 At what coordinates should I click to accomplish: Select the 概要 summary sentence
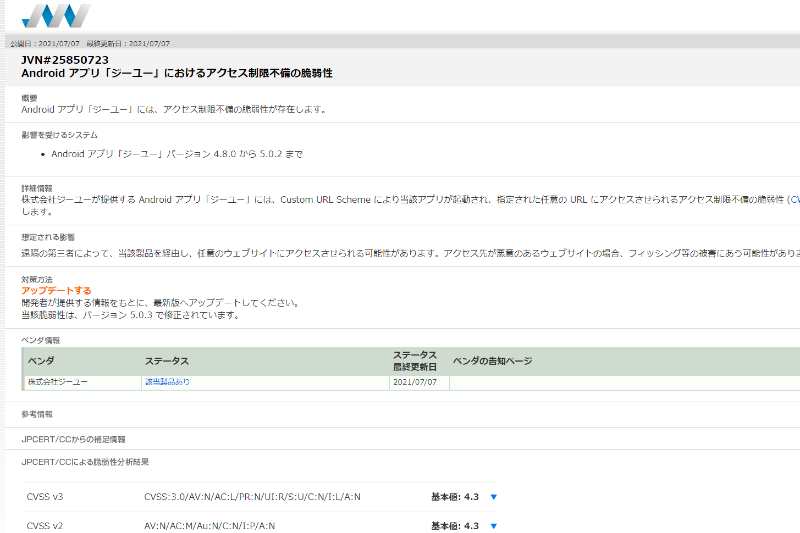(174, 110)
